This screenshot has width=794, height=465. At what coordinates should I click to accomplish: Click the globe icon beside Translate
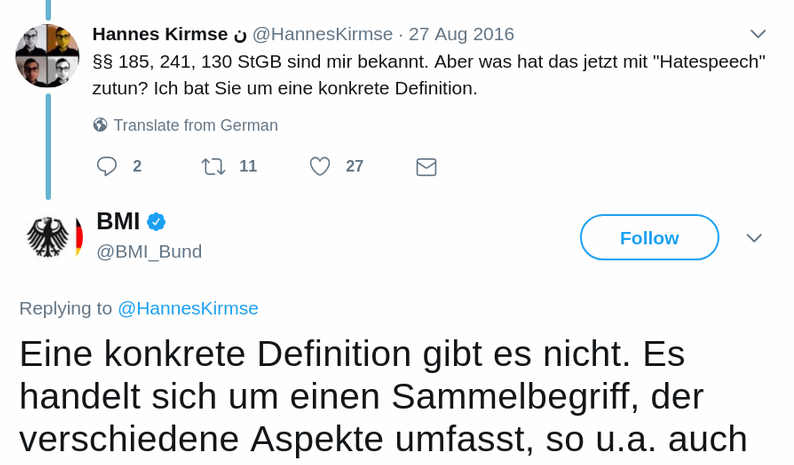[100, 125]
